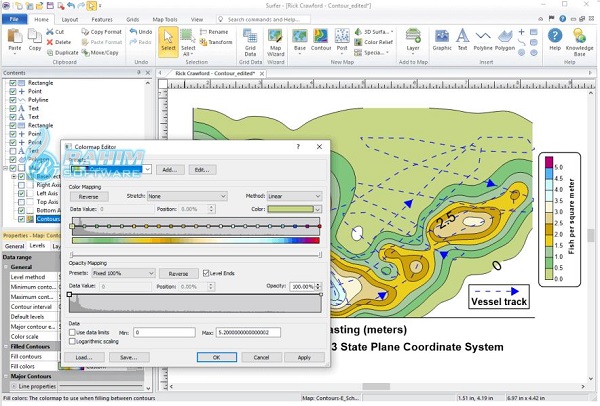The image size is (600, 406).
Task: Click the Copy icon in ribbon
Action: point(35,40)
